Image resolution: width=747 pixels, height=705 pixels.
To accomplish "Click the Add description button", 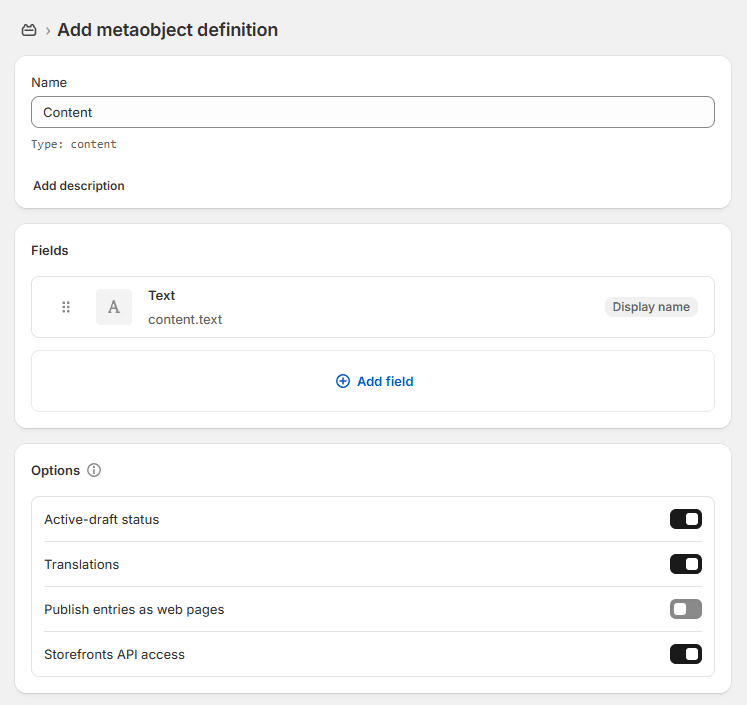I will point(79,186).
